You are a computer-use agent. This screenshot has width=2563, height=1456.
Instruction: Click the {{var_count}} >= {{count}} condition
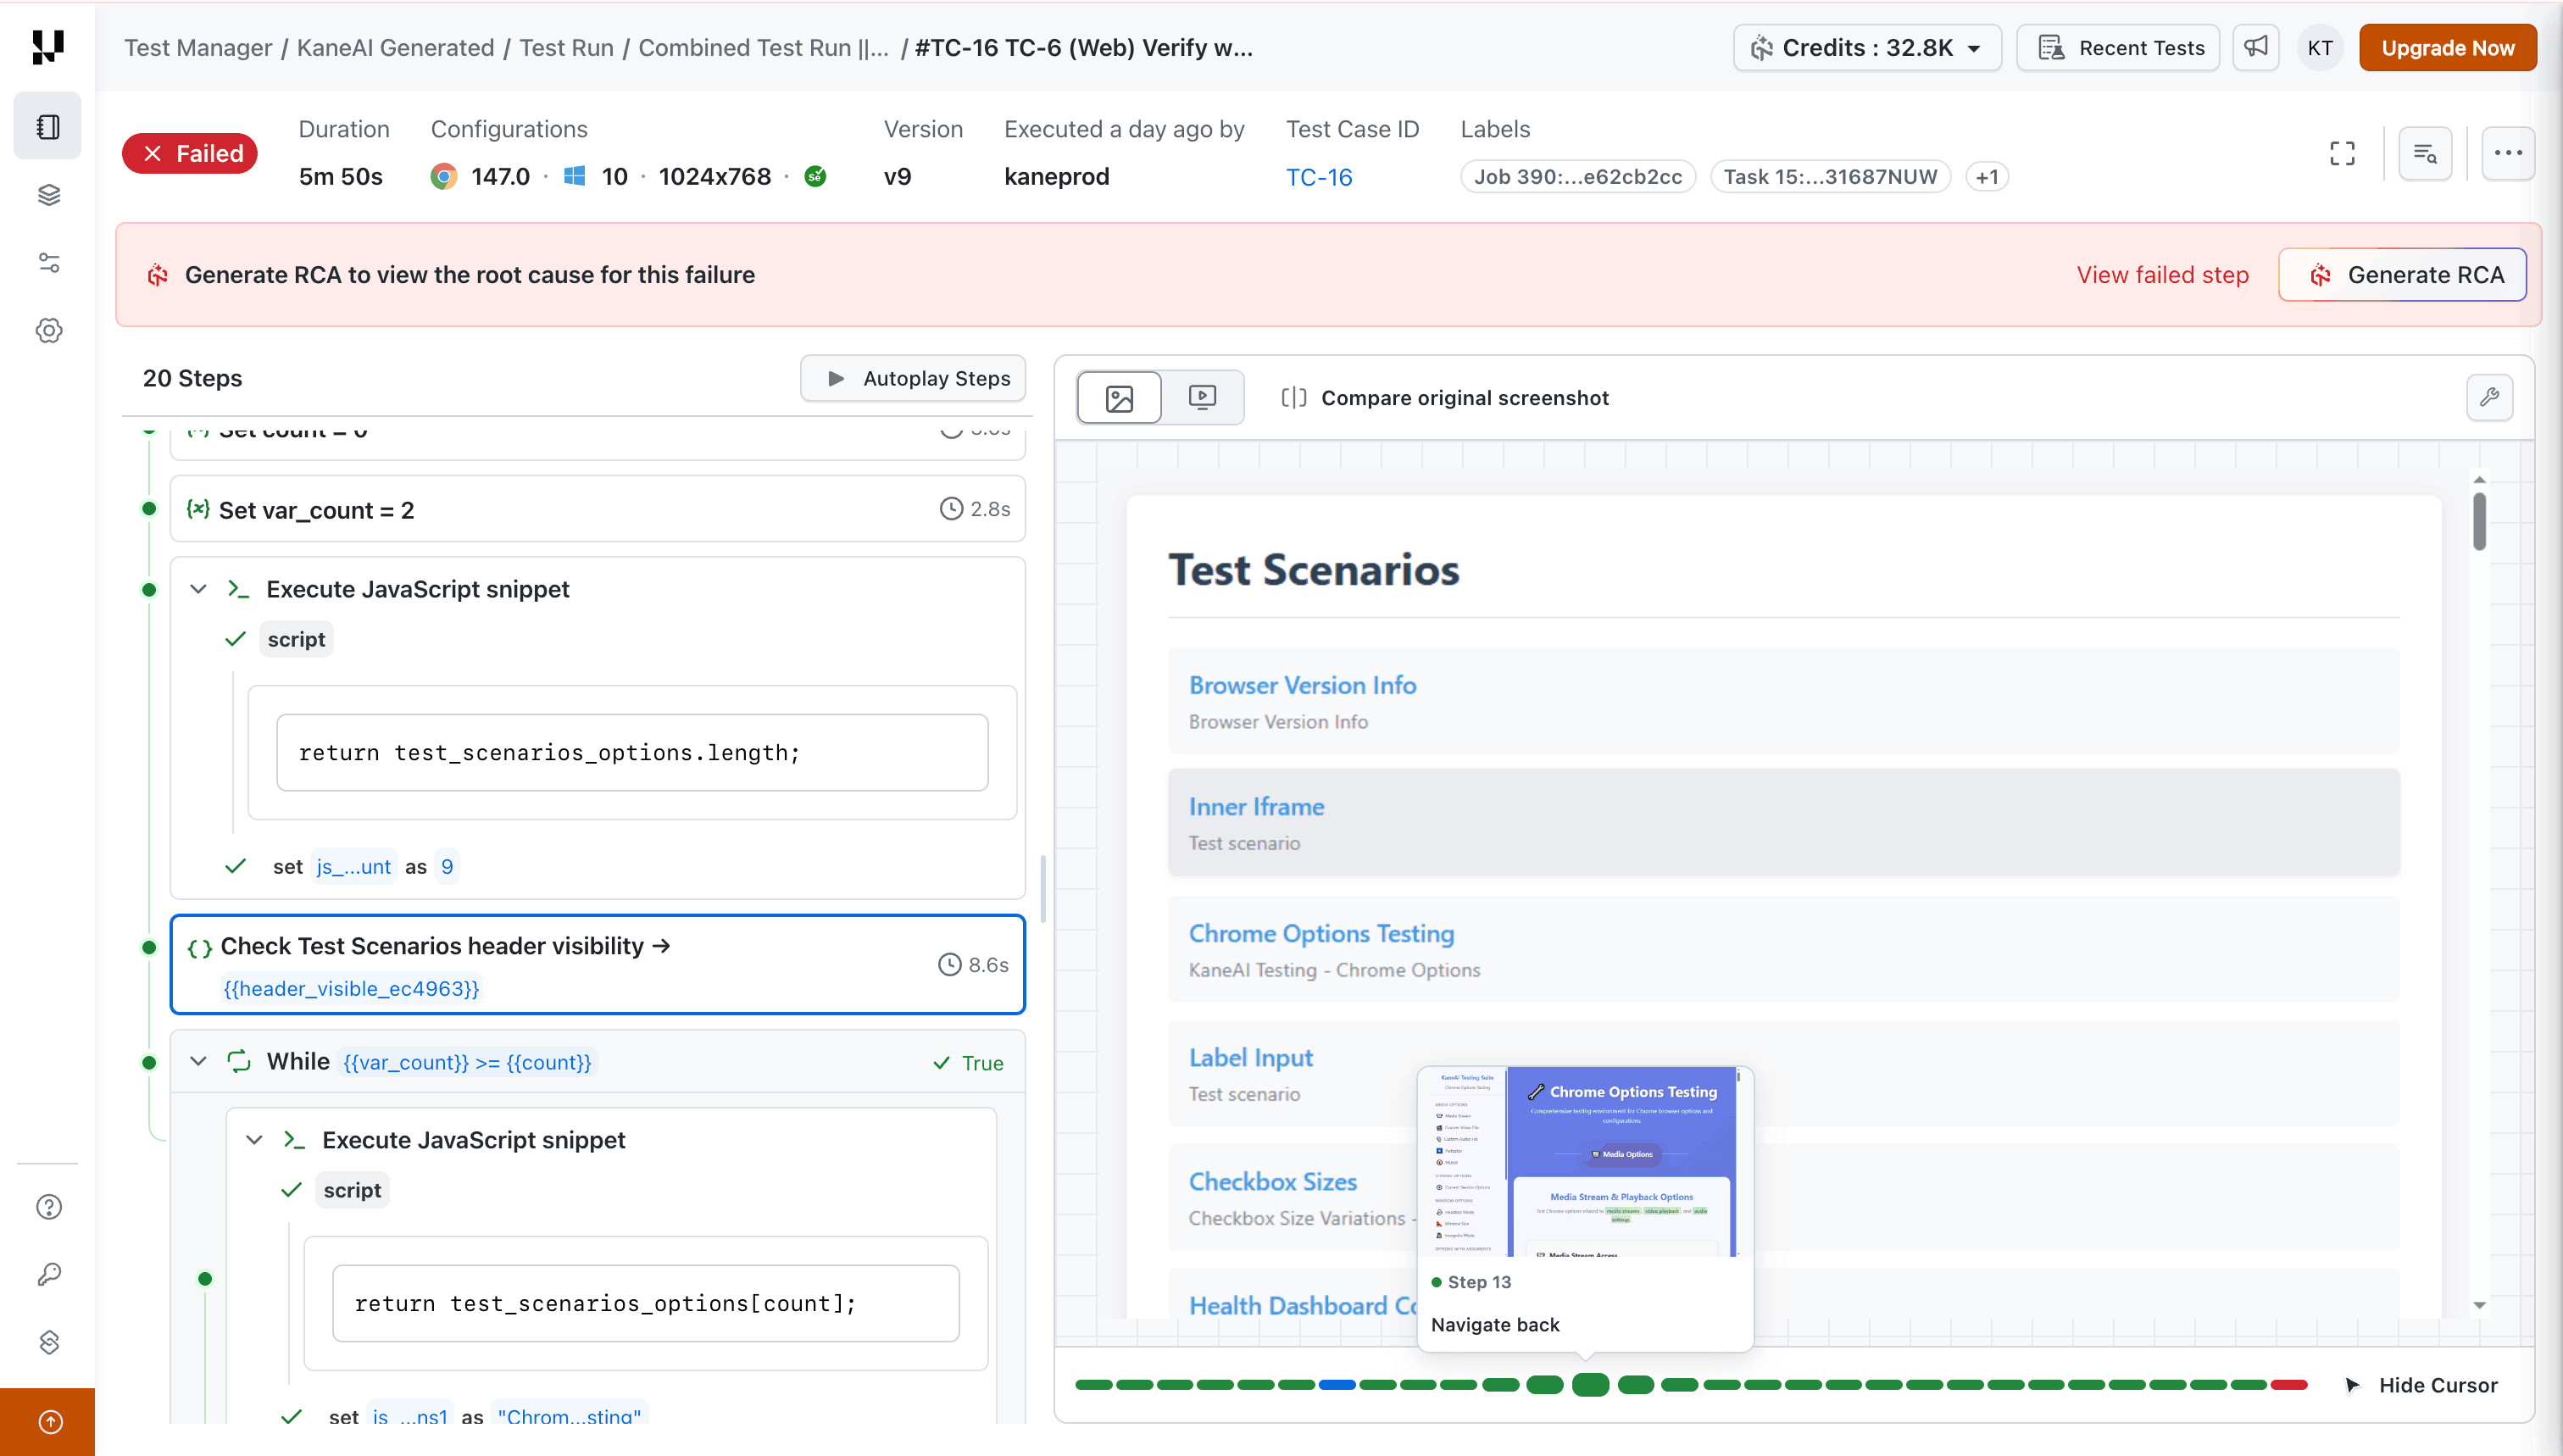[x=467, y=1063]
